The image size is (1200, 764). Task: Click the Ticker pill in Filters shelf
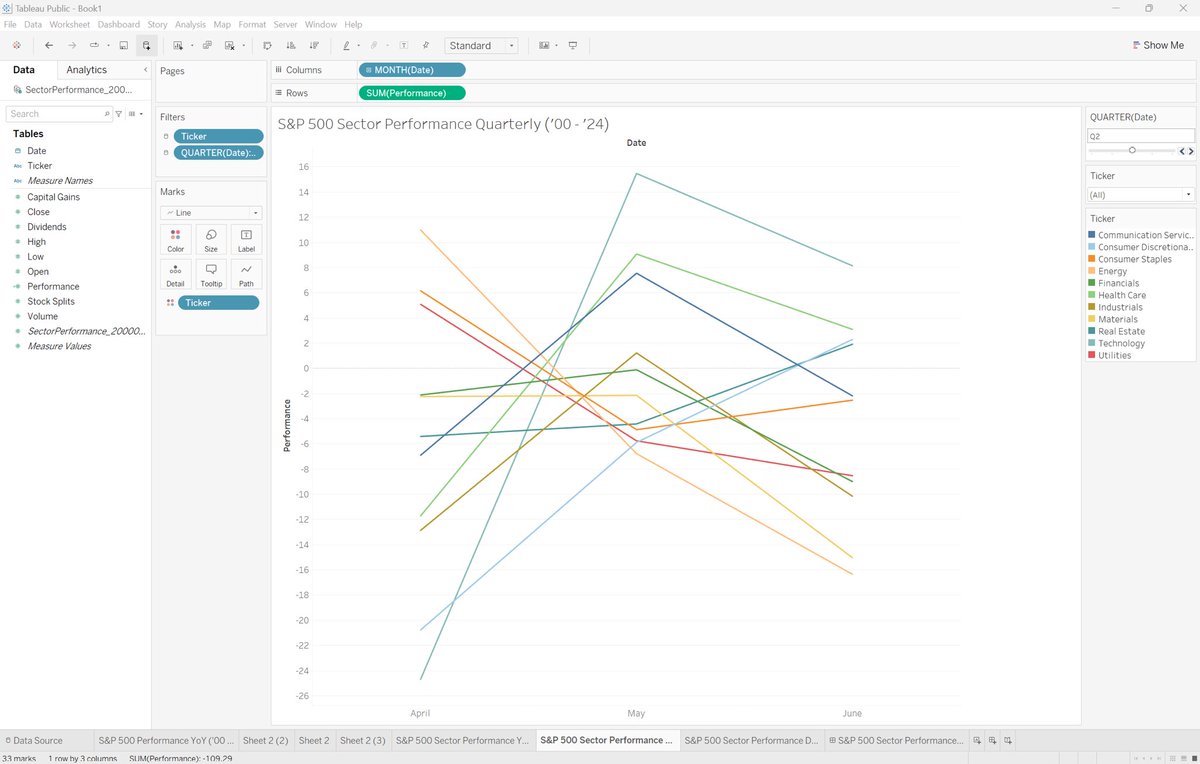218,136
